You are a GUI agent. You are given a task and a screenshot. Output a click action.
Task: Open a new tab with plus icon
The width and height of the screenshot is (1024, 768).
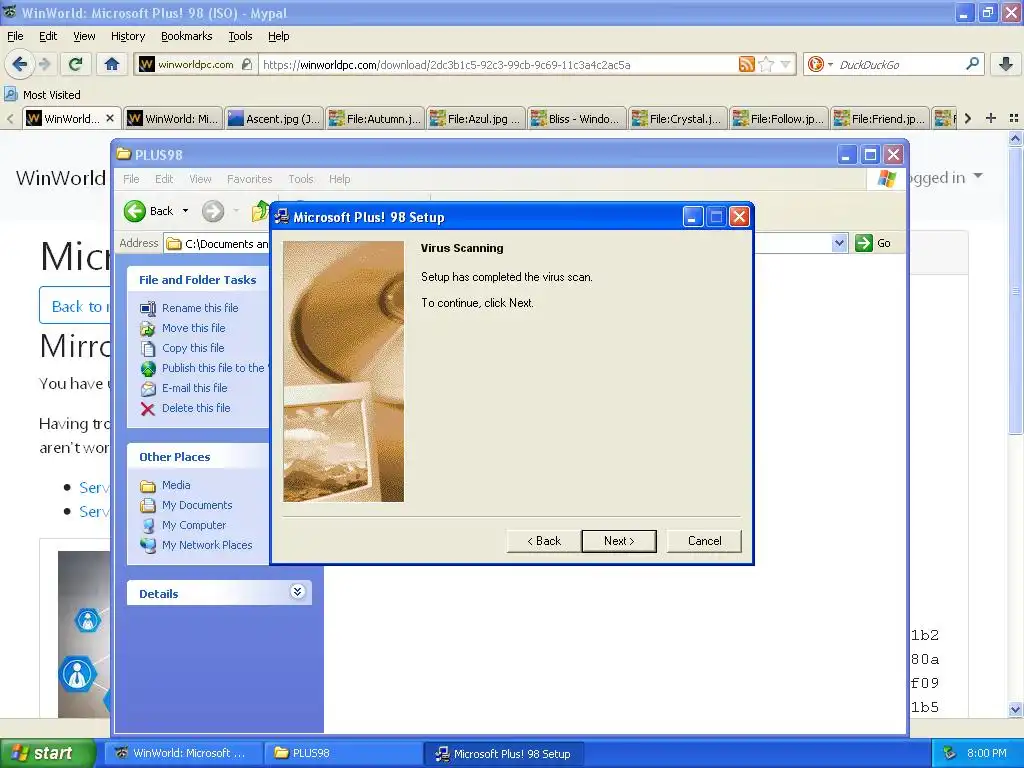coord(991,118)
